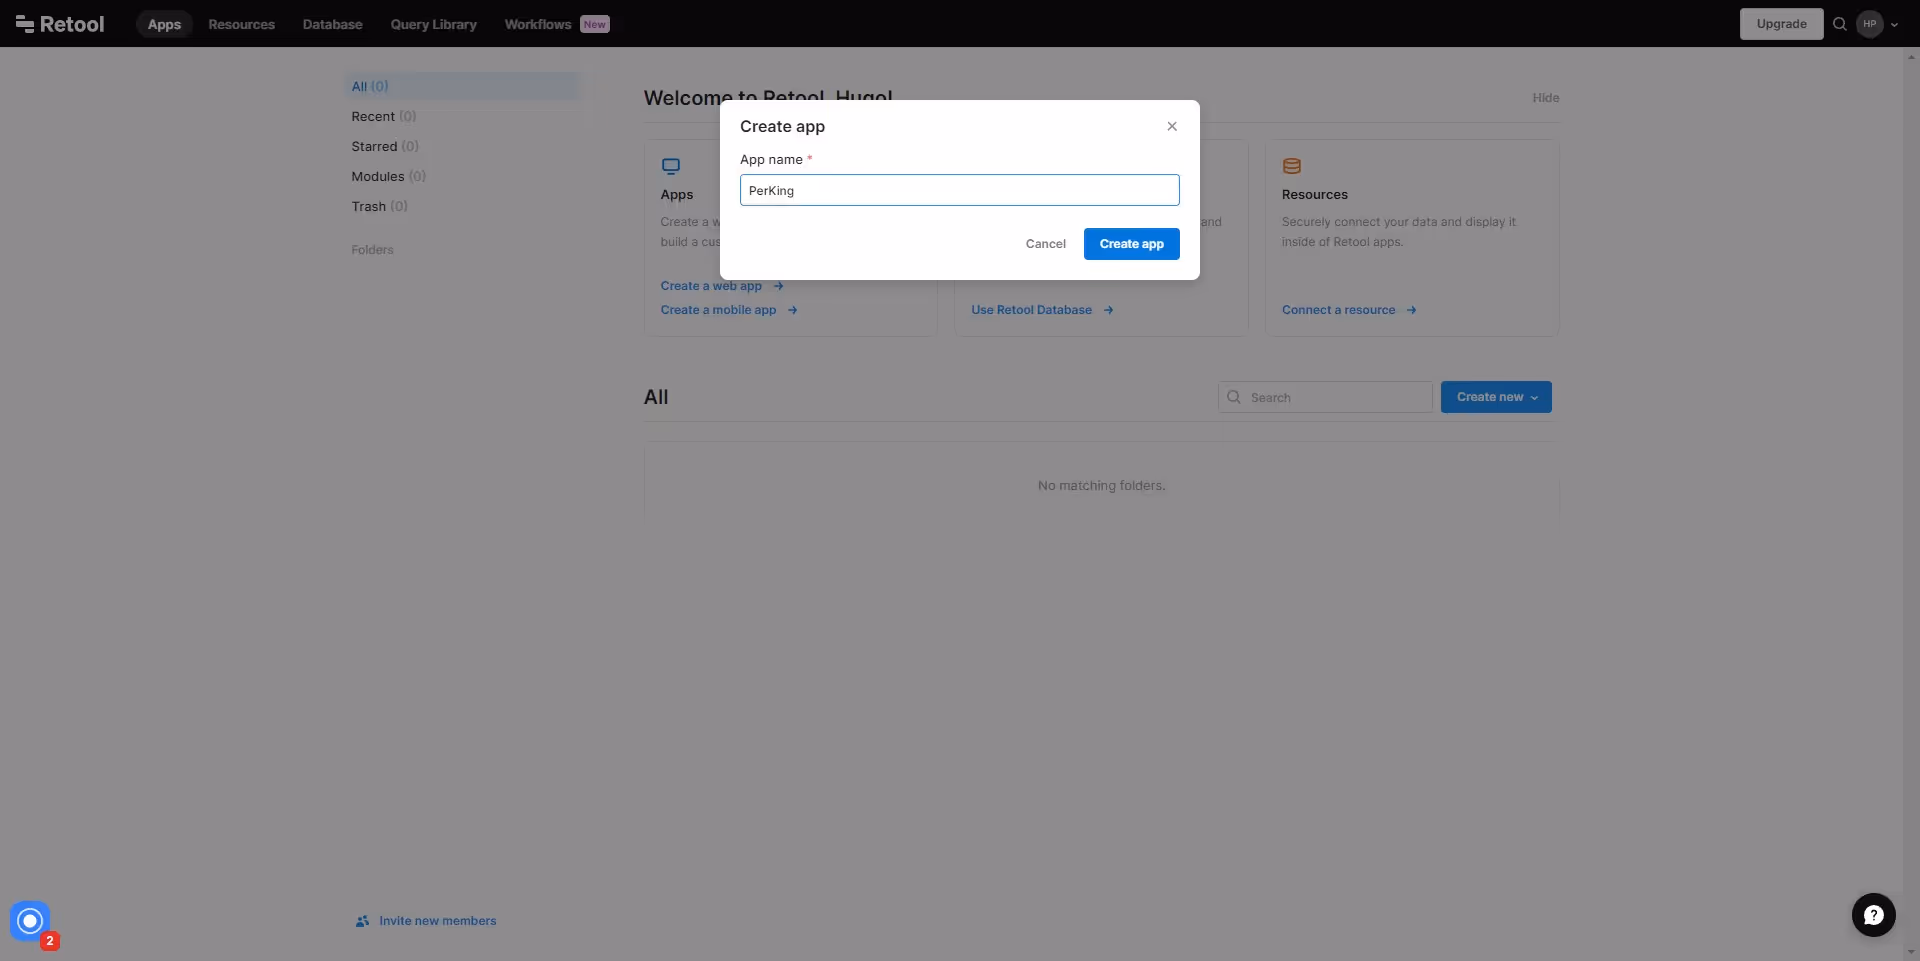Screen dimensions: 1920x961
Task: Click the Upgrade button
Action: pos(1781,24)
